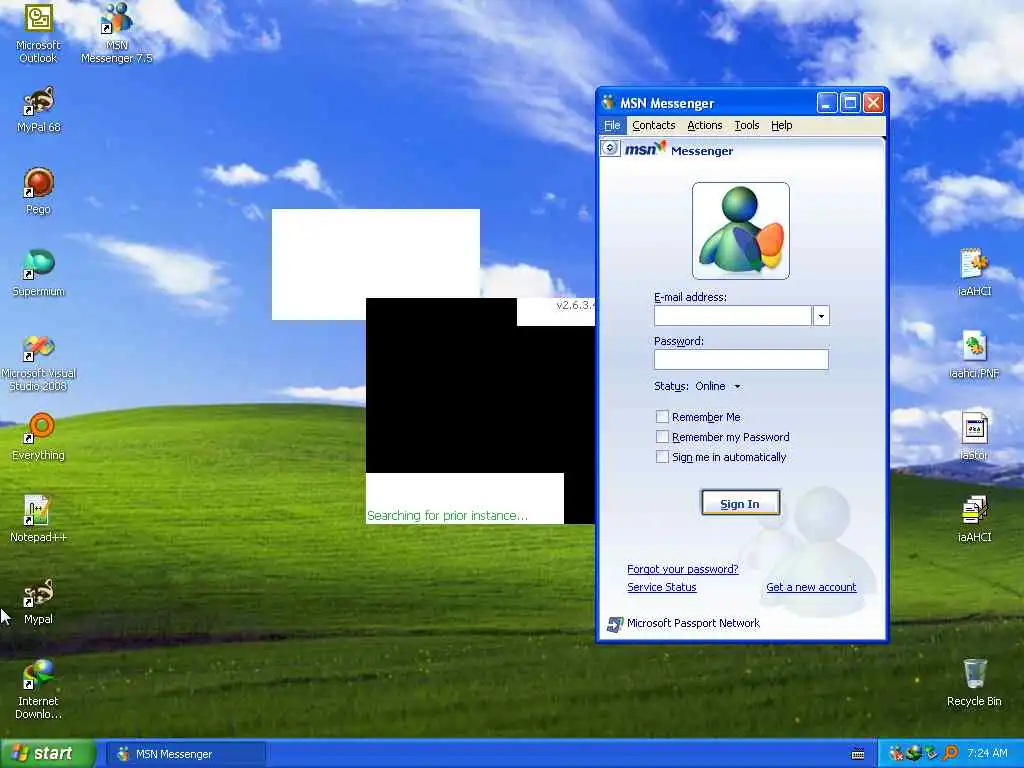
Task: Open the E-mail address dropdown arrow
Action: tap(821, 316)
